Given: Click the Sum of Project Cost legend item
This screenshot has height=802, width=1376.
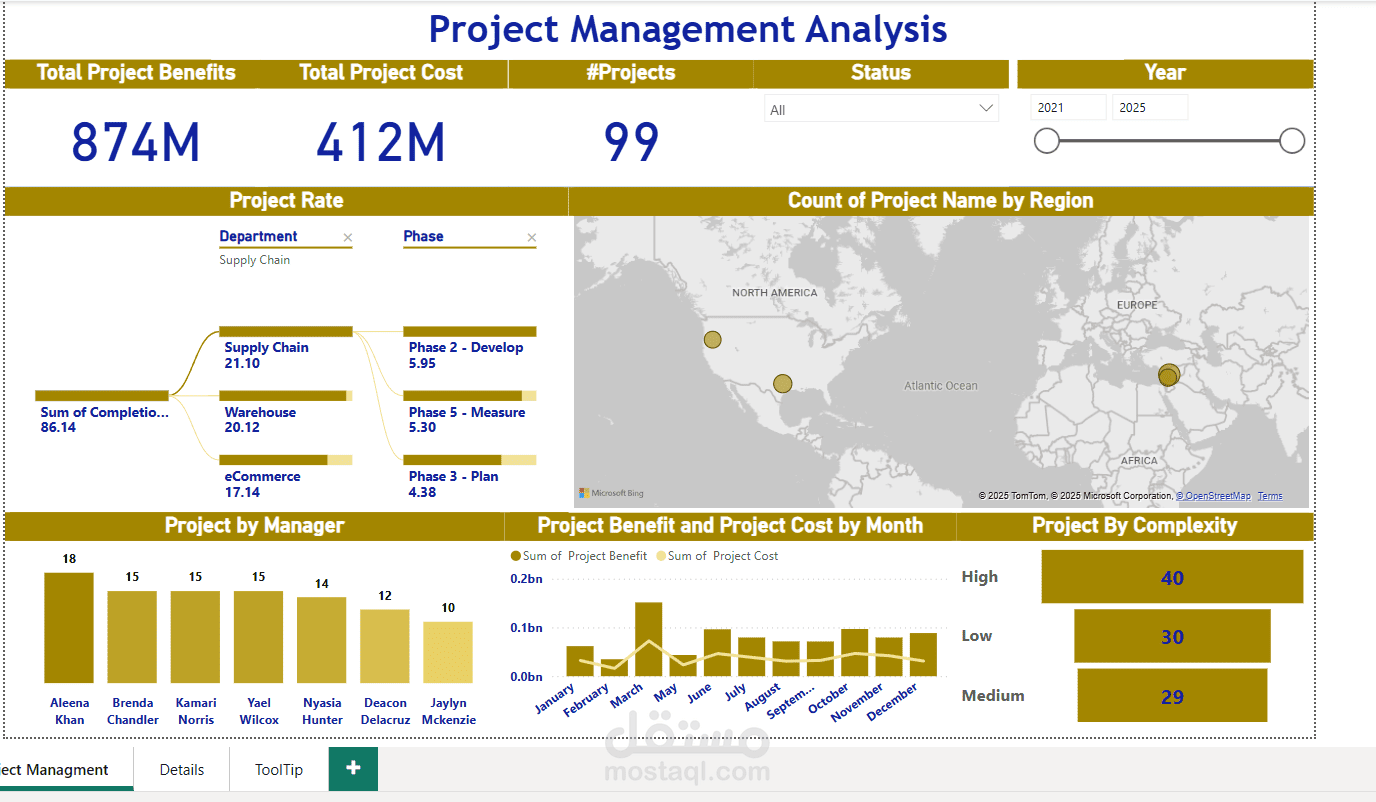Looking at the screenshot, I should pyautogui.click(x=716, y=556).
